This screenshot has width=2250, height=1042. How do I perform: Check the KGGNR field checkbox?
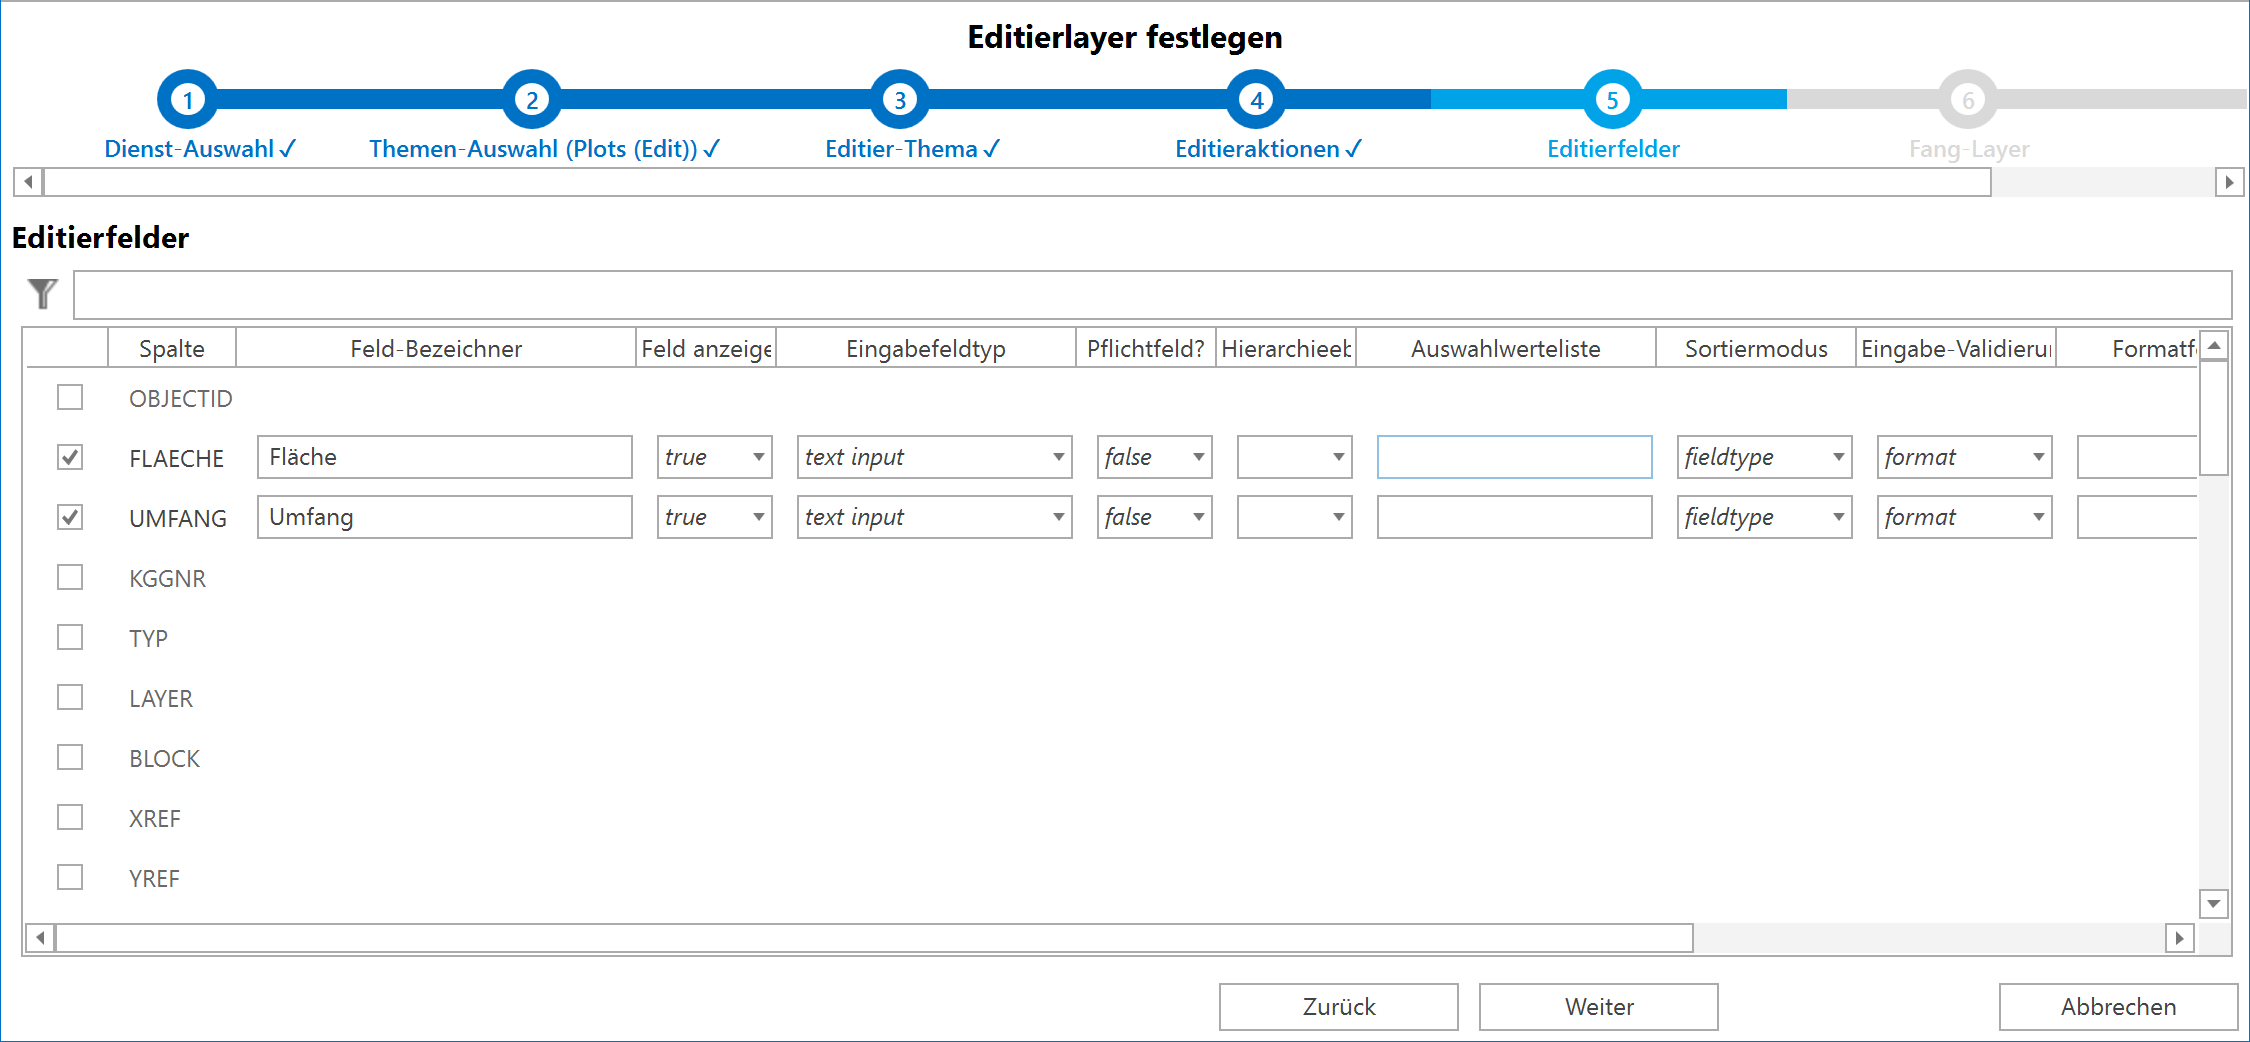coord(70,577)
